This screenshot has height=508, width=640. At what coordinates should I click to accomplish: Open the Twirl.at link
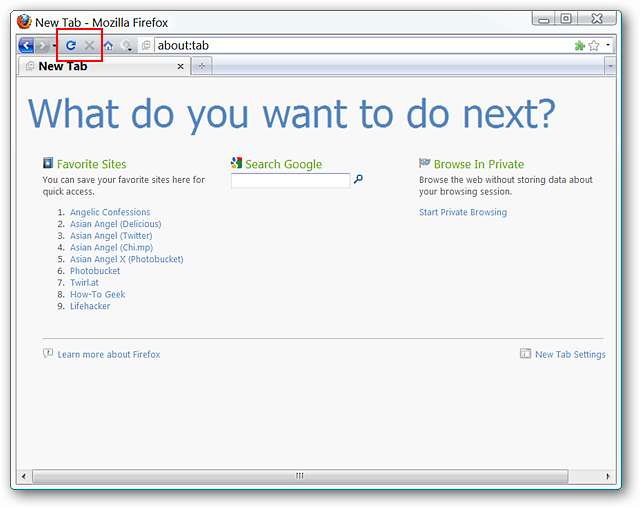click(84, 282)
